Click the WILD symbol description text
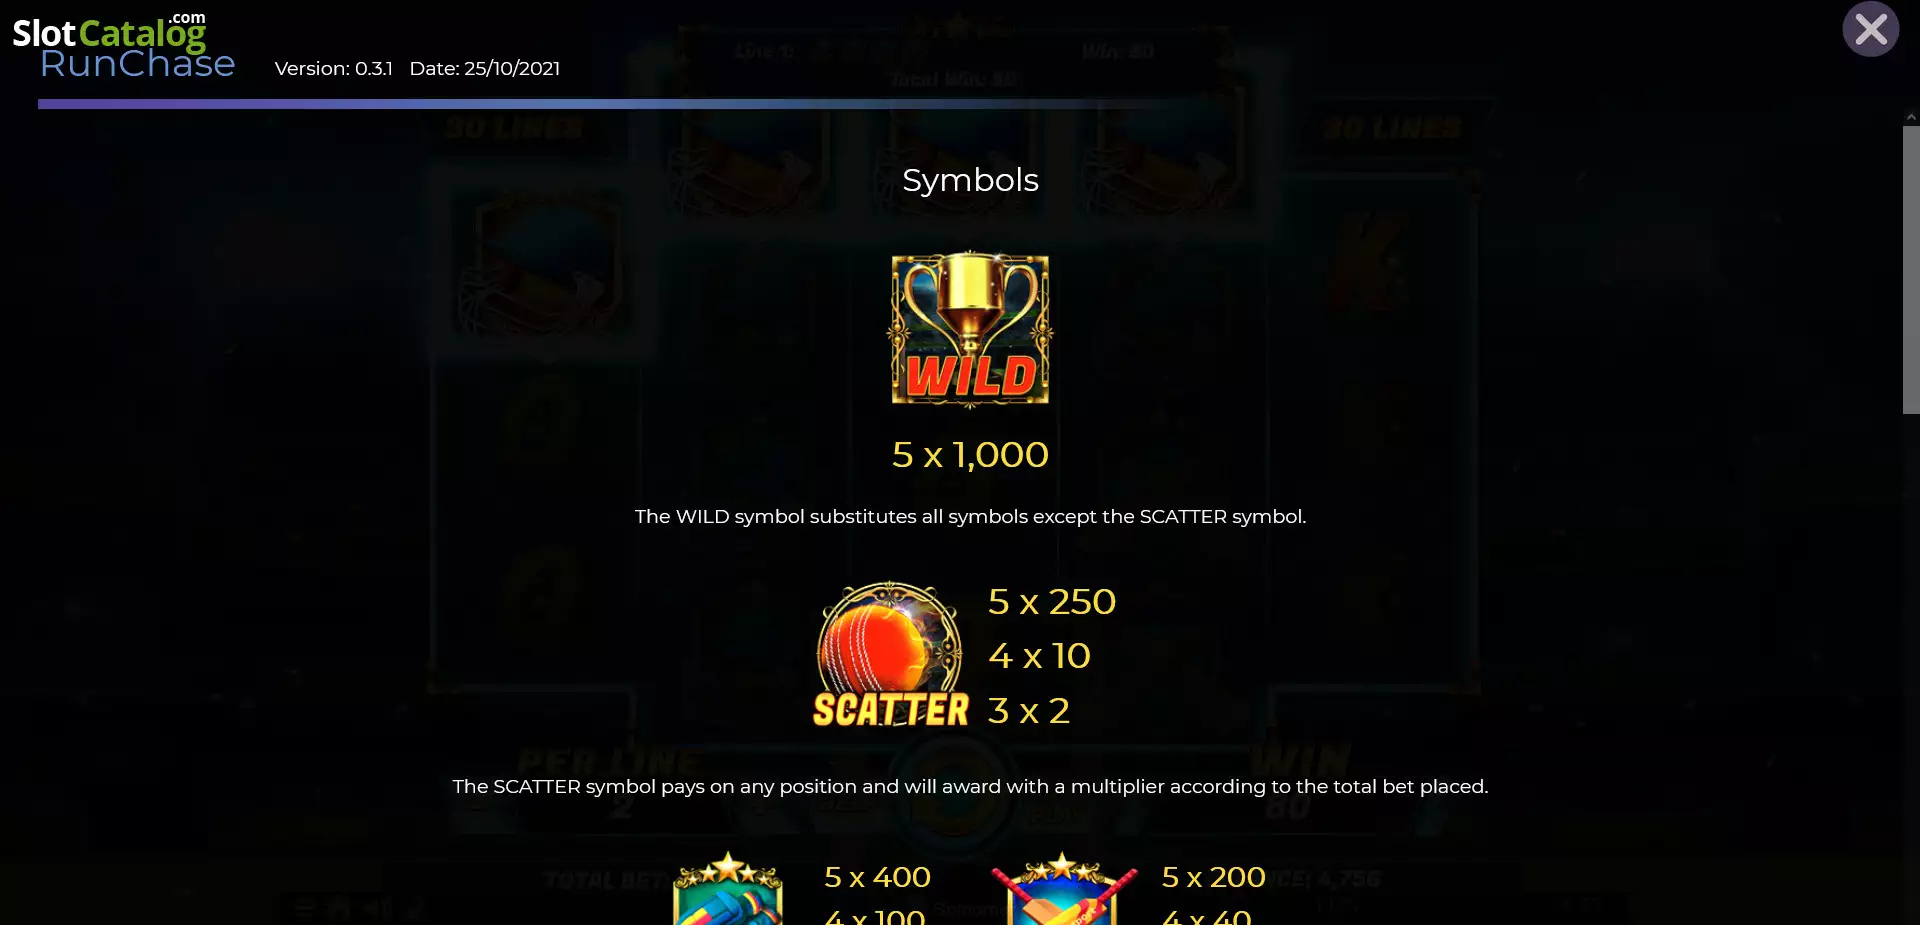 [970, 517]
